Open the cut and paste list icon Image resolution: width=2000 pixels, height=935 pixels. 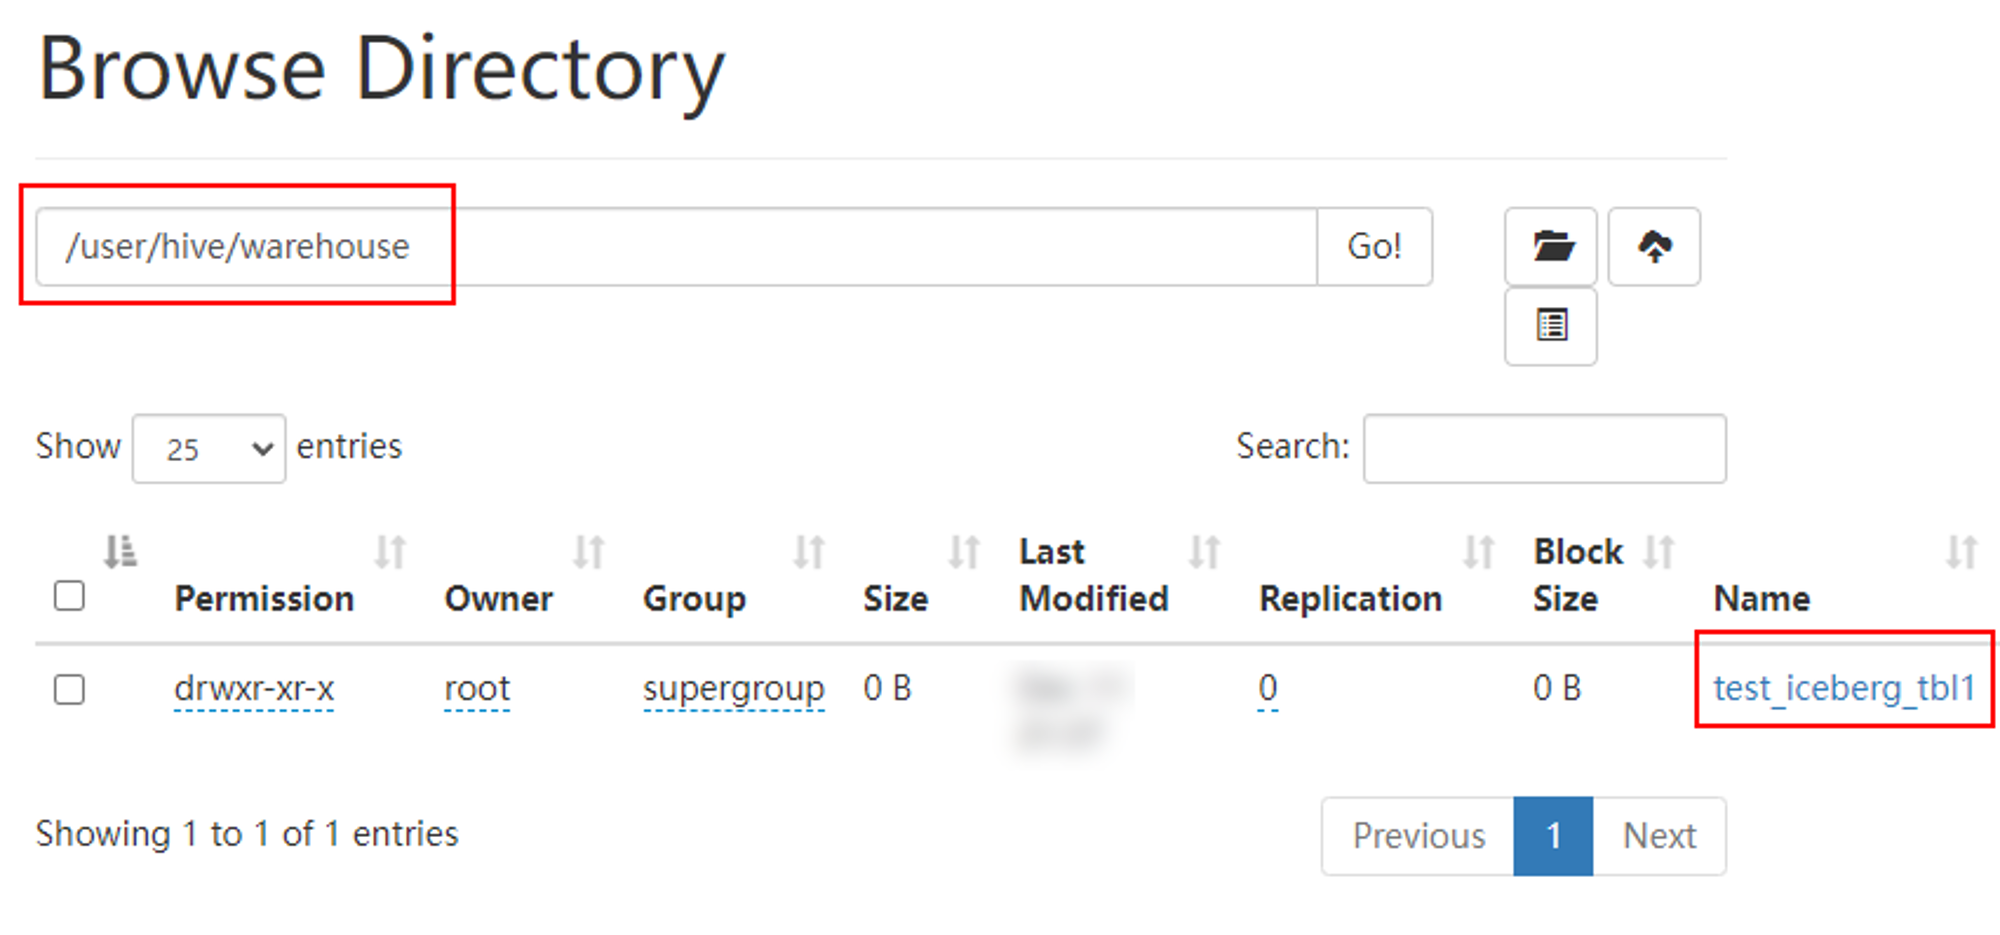click(1550, 326)
